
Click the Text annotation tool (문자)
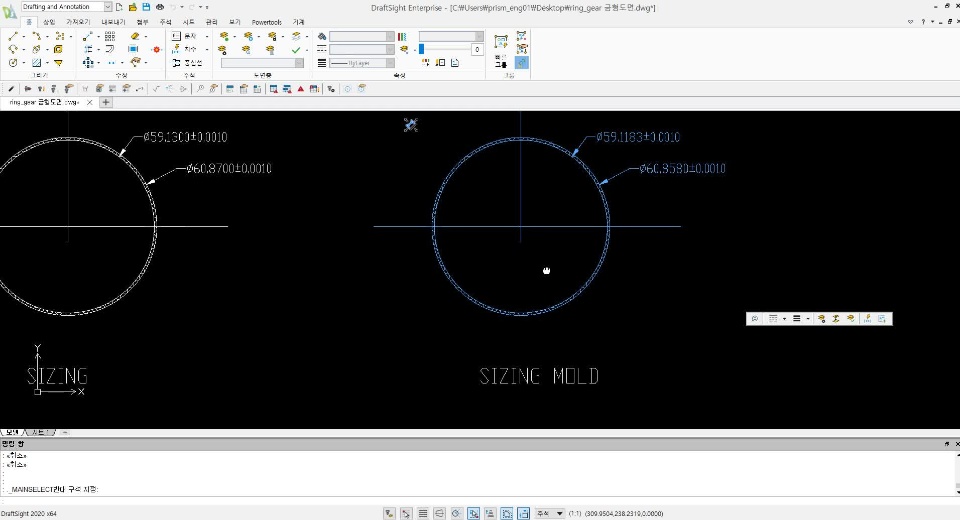(x=184, y=36)
